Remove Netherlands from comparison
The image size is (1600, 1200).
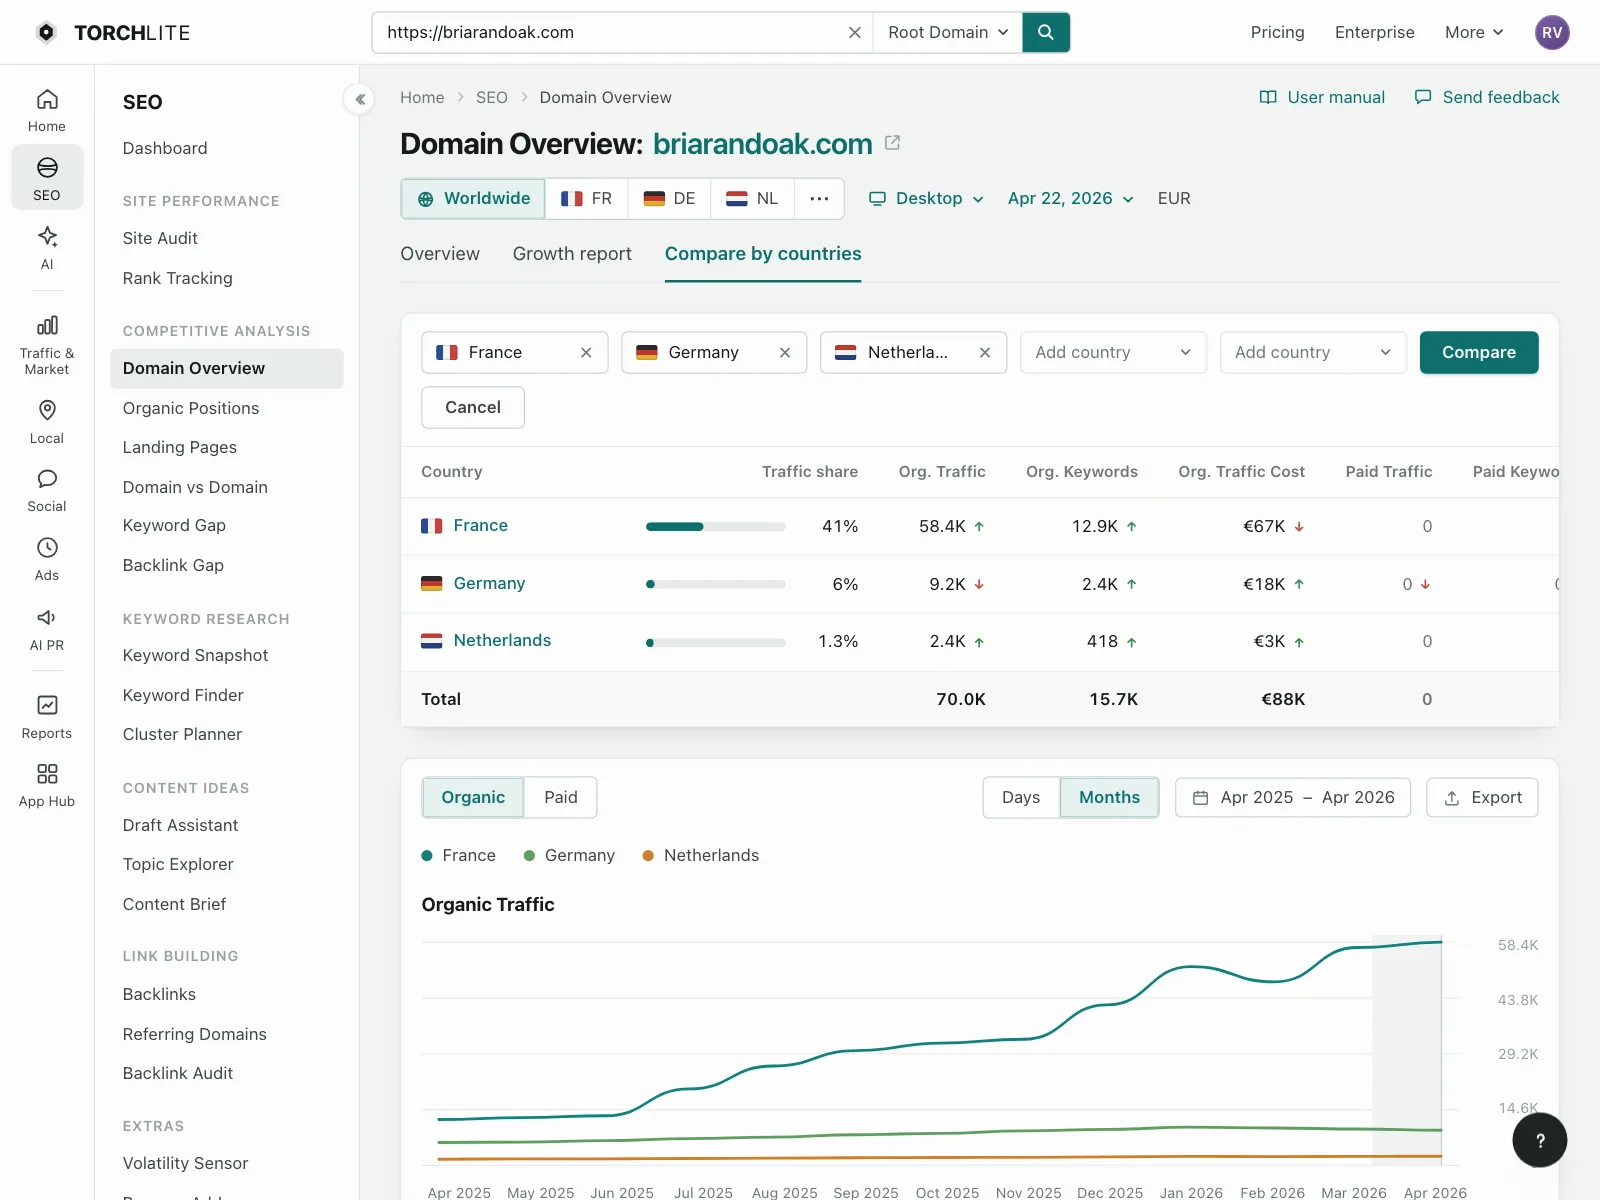click(x=985, y=352)
